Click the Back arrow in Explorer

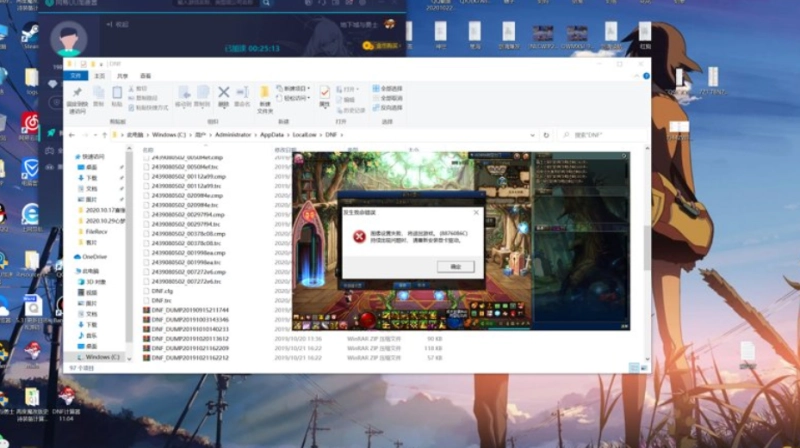click(72, 135)
